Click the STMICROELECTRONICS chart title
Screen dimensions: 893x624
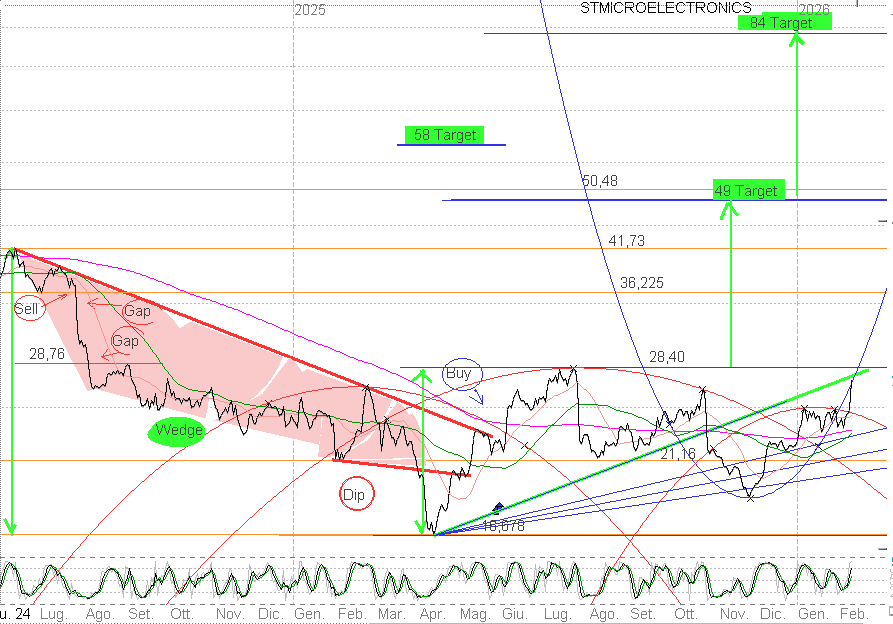click(x=665, y=8)
